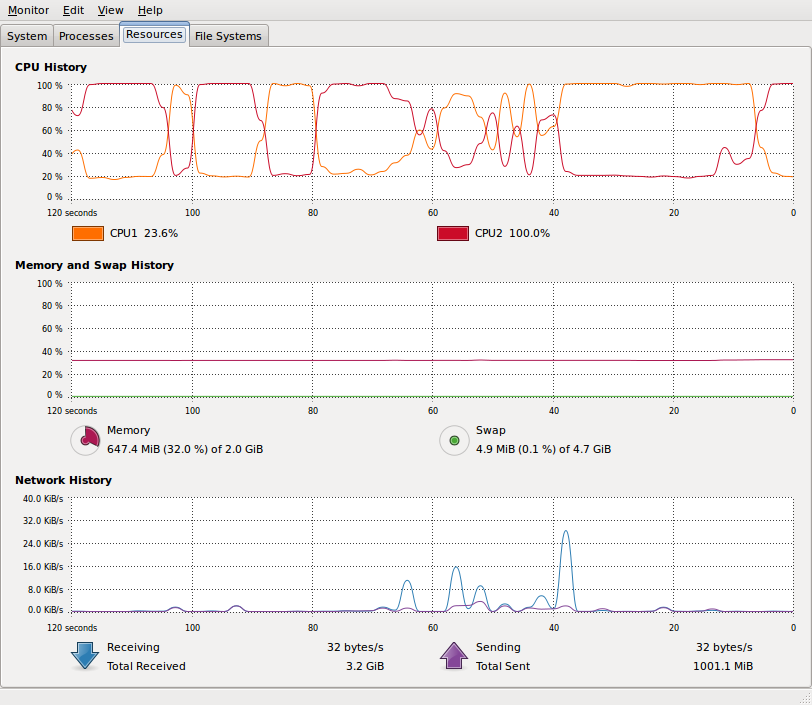Screen dimensions: 812x705
Task: Switch to the System tab
Action: coord(27,36)
